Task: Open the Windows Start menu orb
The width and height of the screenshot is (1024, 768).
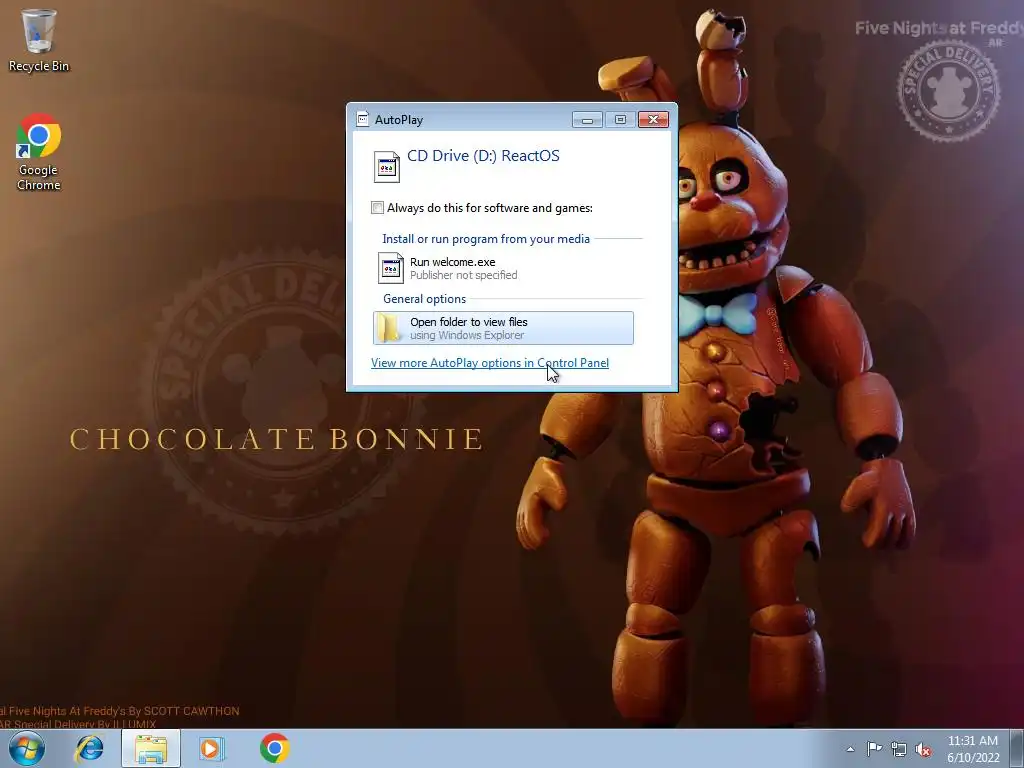Action: (27, 748)
